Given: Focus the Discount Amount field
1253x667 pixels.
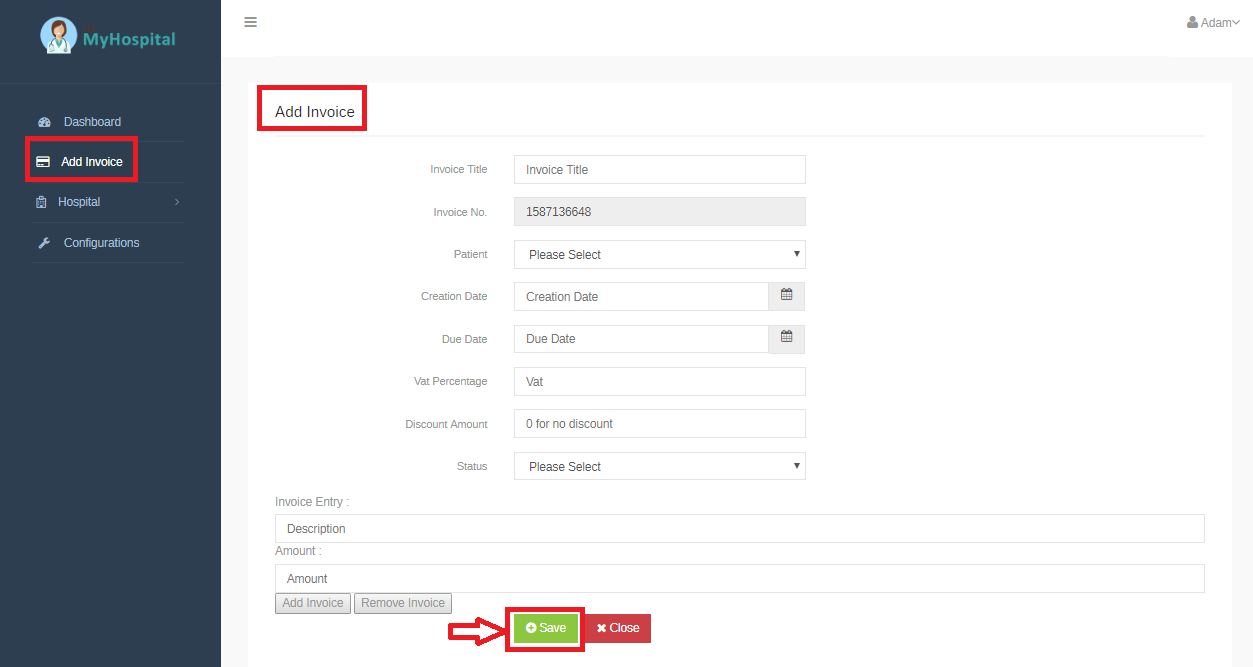Looking at the screenshot, I should [x=660, y=423].
